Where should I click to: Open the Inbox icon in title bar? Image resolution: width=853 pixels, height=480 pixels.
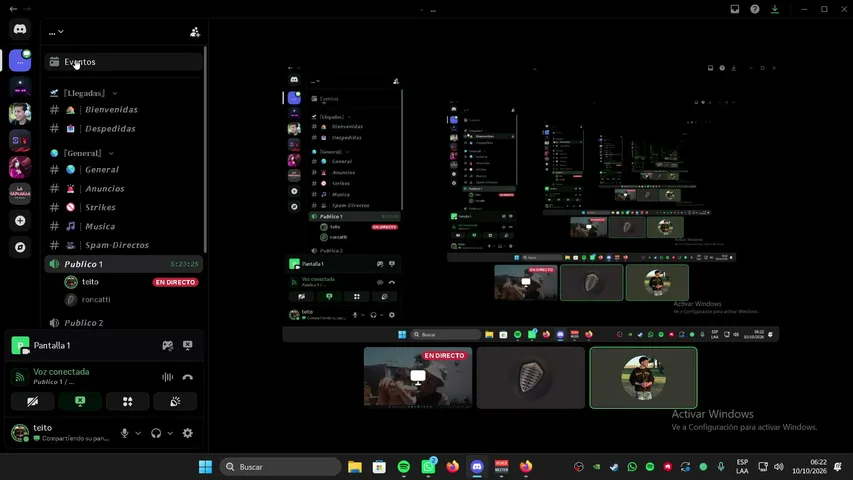coord(735,9)
